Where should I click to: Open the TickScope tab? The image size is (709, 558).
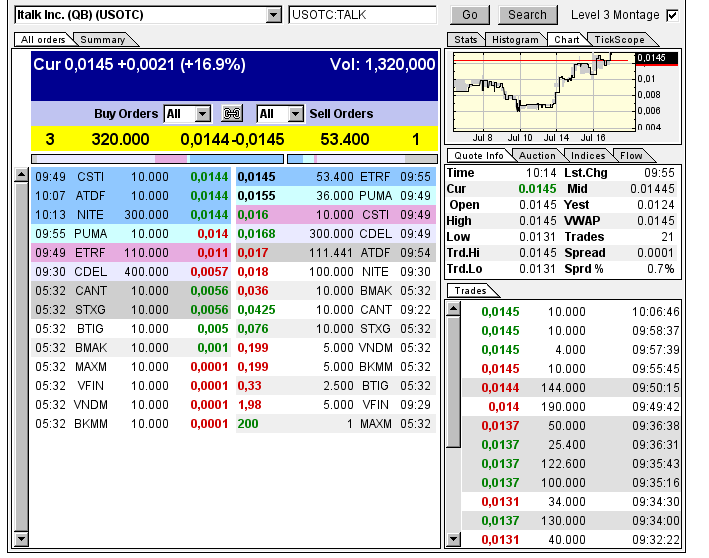(x=619, y=40)
